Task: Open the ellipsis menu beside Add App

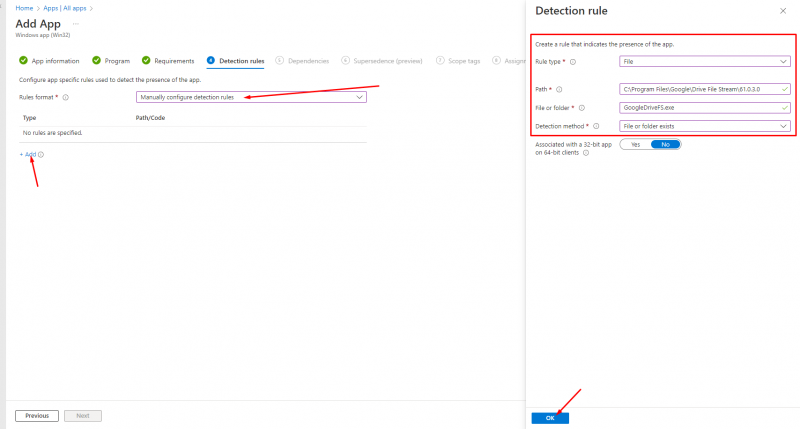Action: 76,24
